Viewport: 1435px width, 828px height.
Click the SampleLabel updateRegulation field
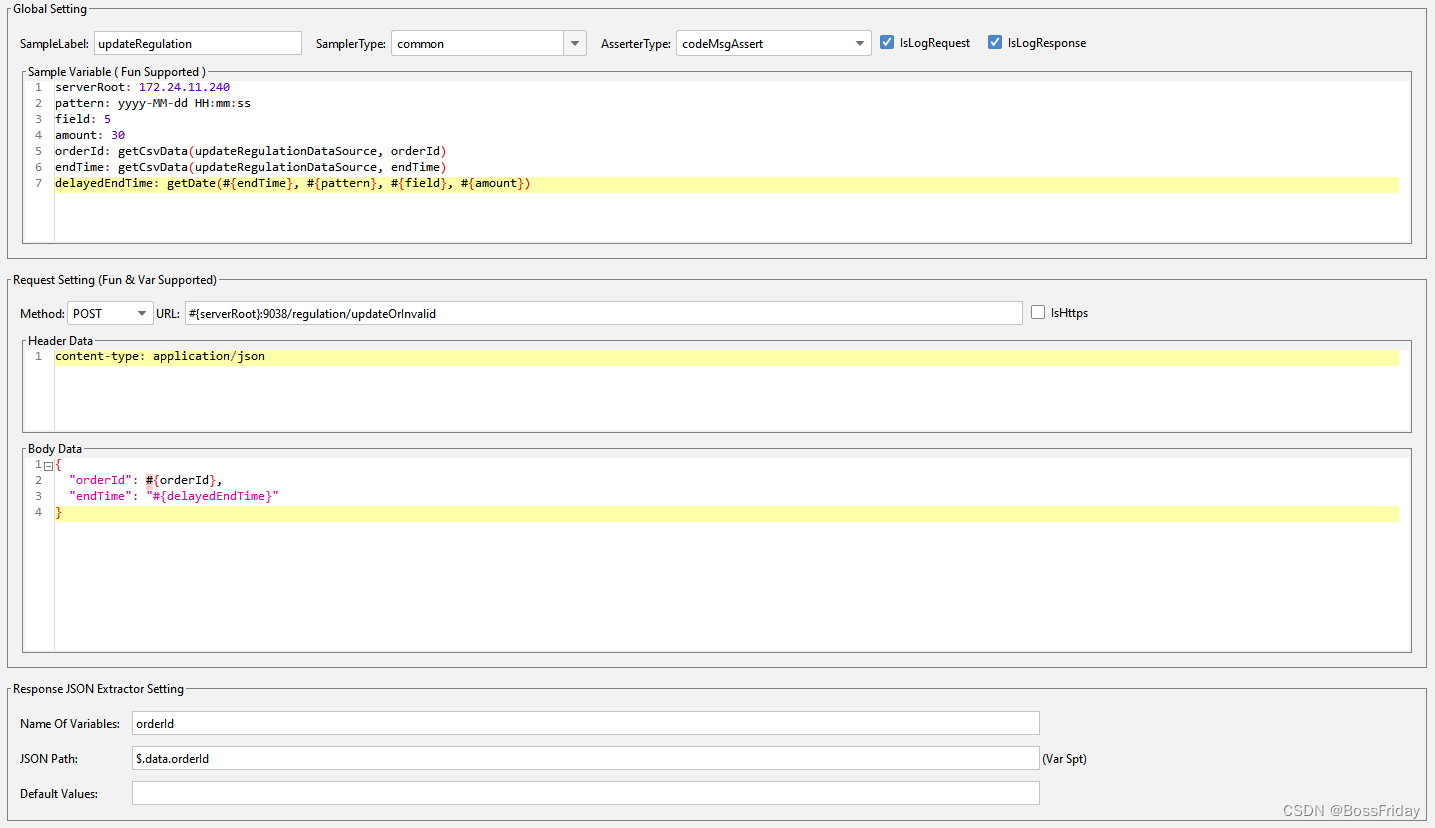198,43
